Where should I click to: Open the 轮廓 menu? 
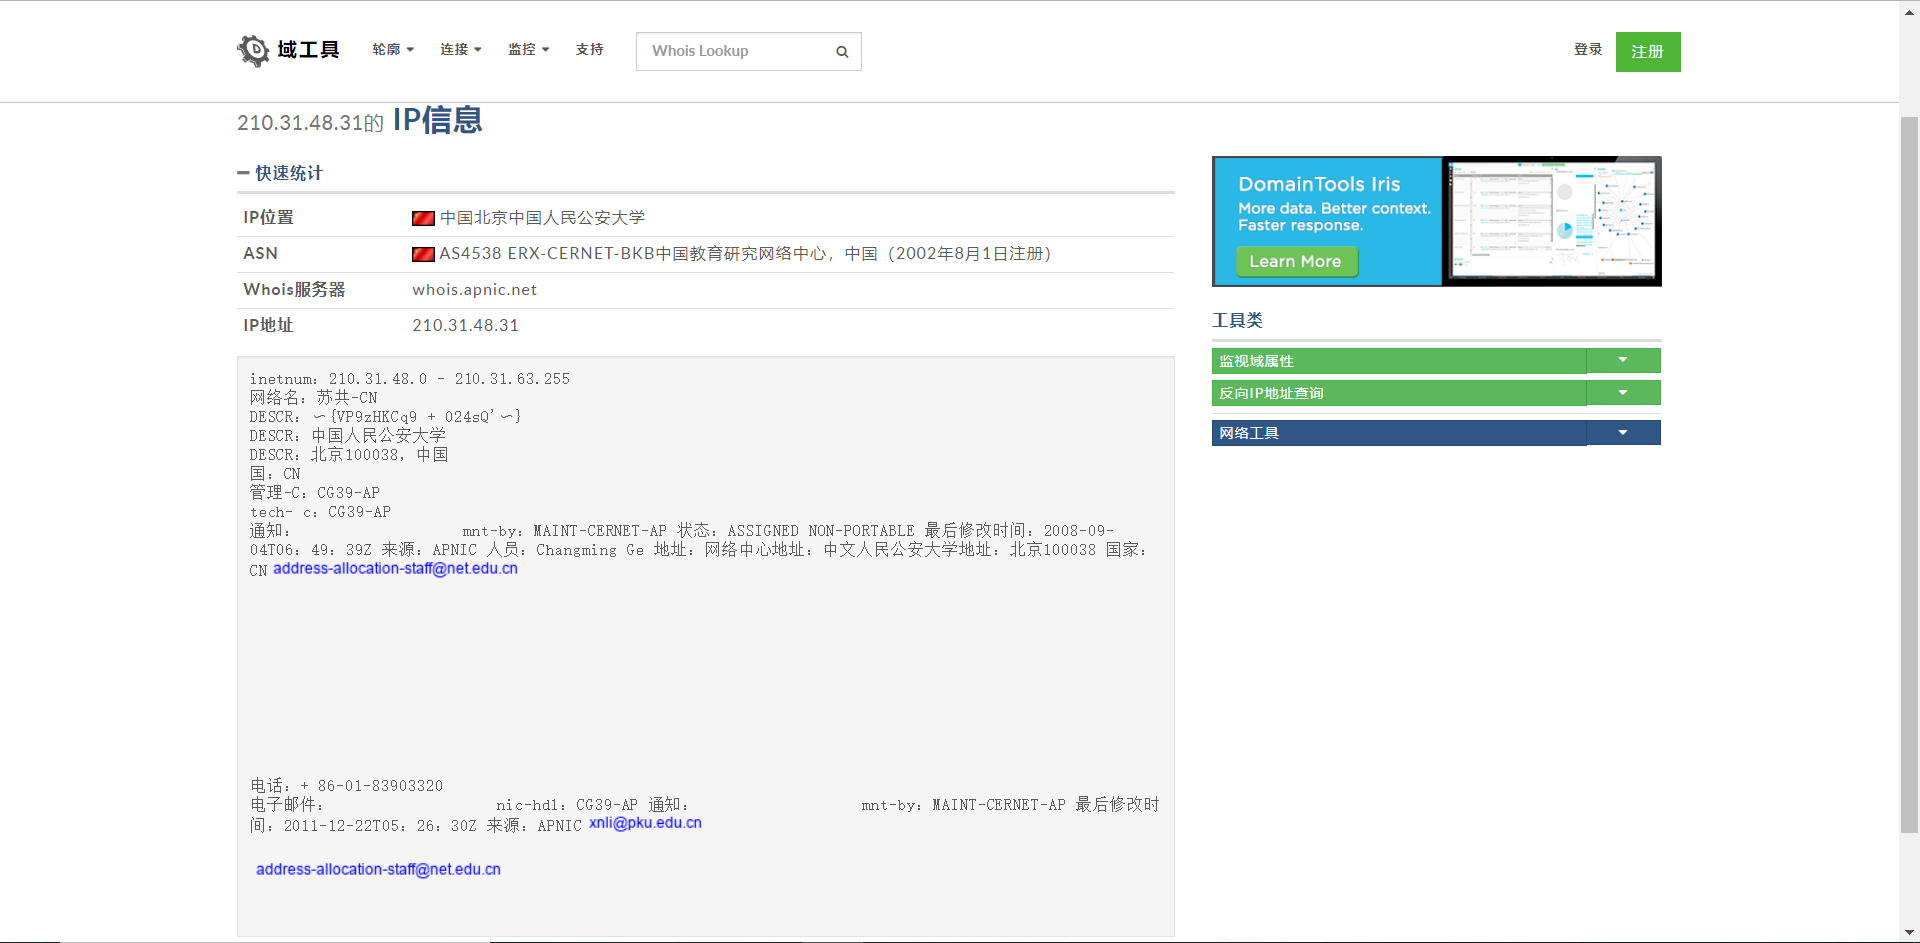pyautogui.click(x=393, y=49)
